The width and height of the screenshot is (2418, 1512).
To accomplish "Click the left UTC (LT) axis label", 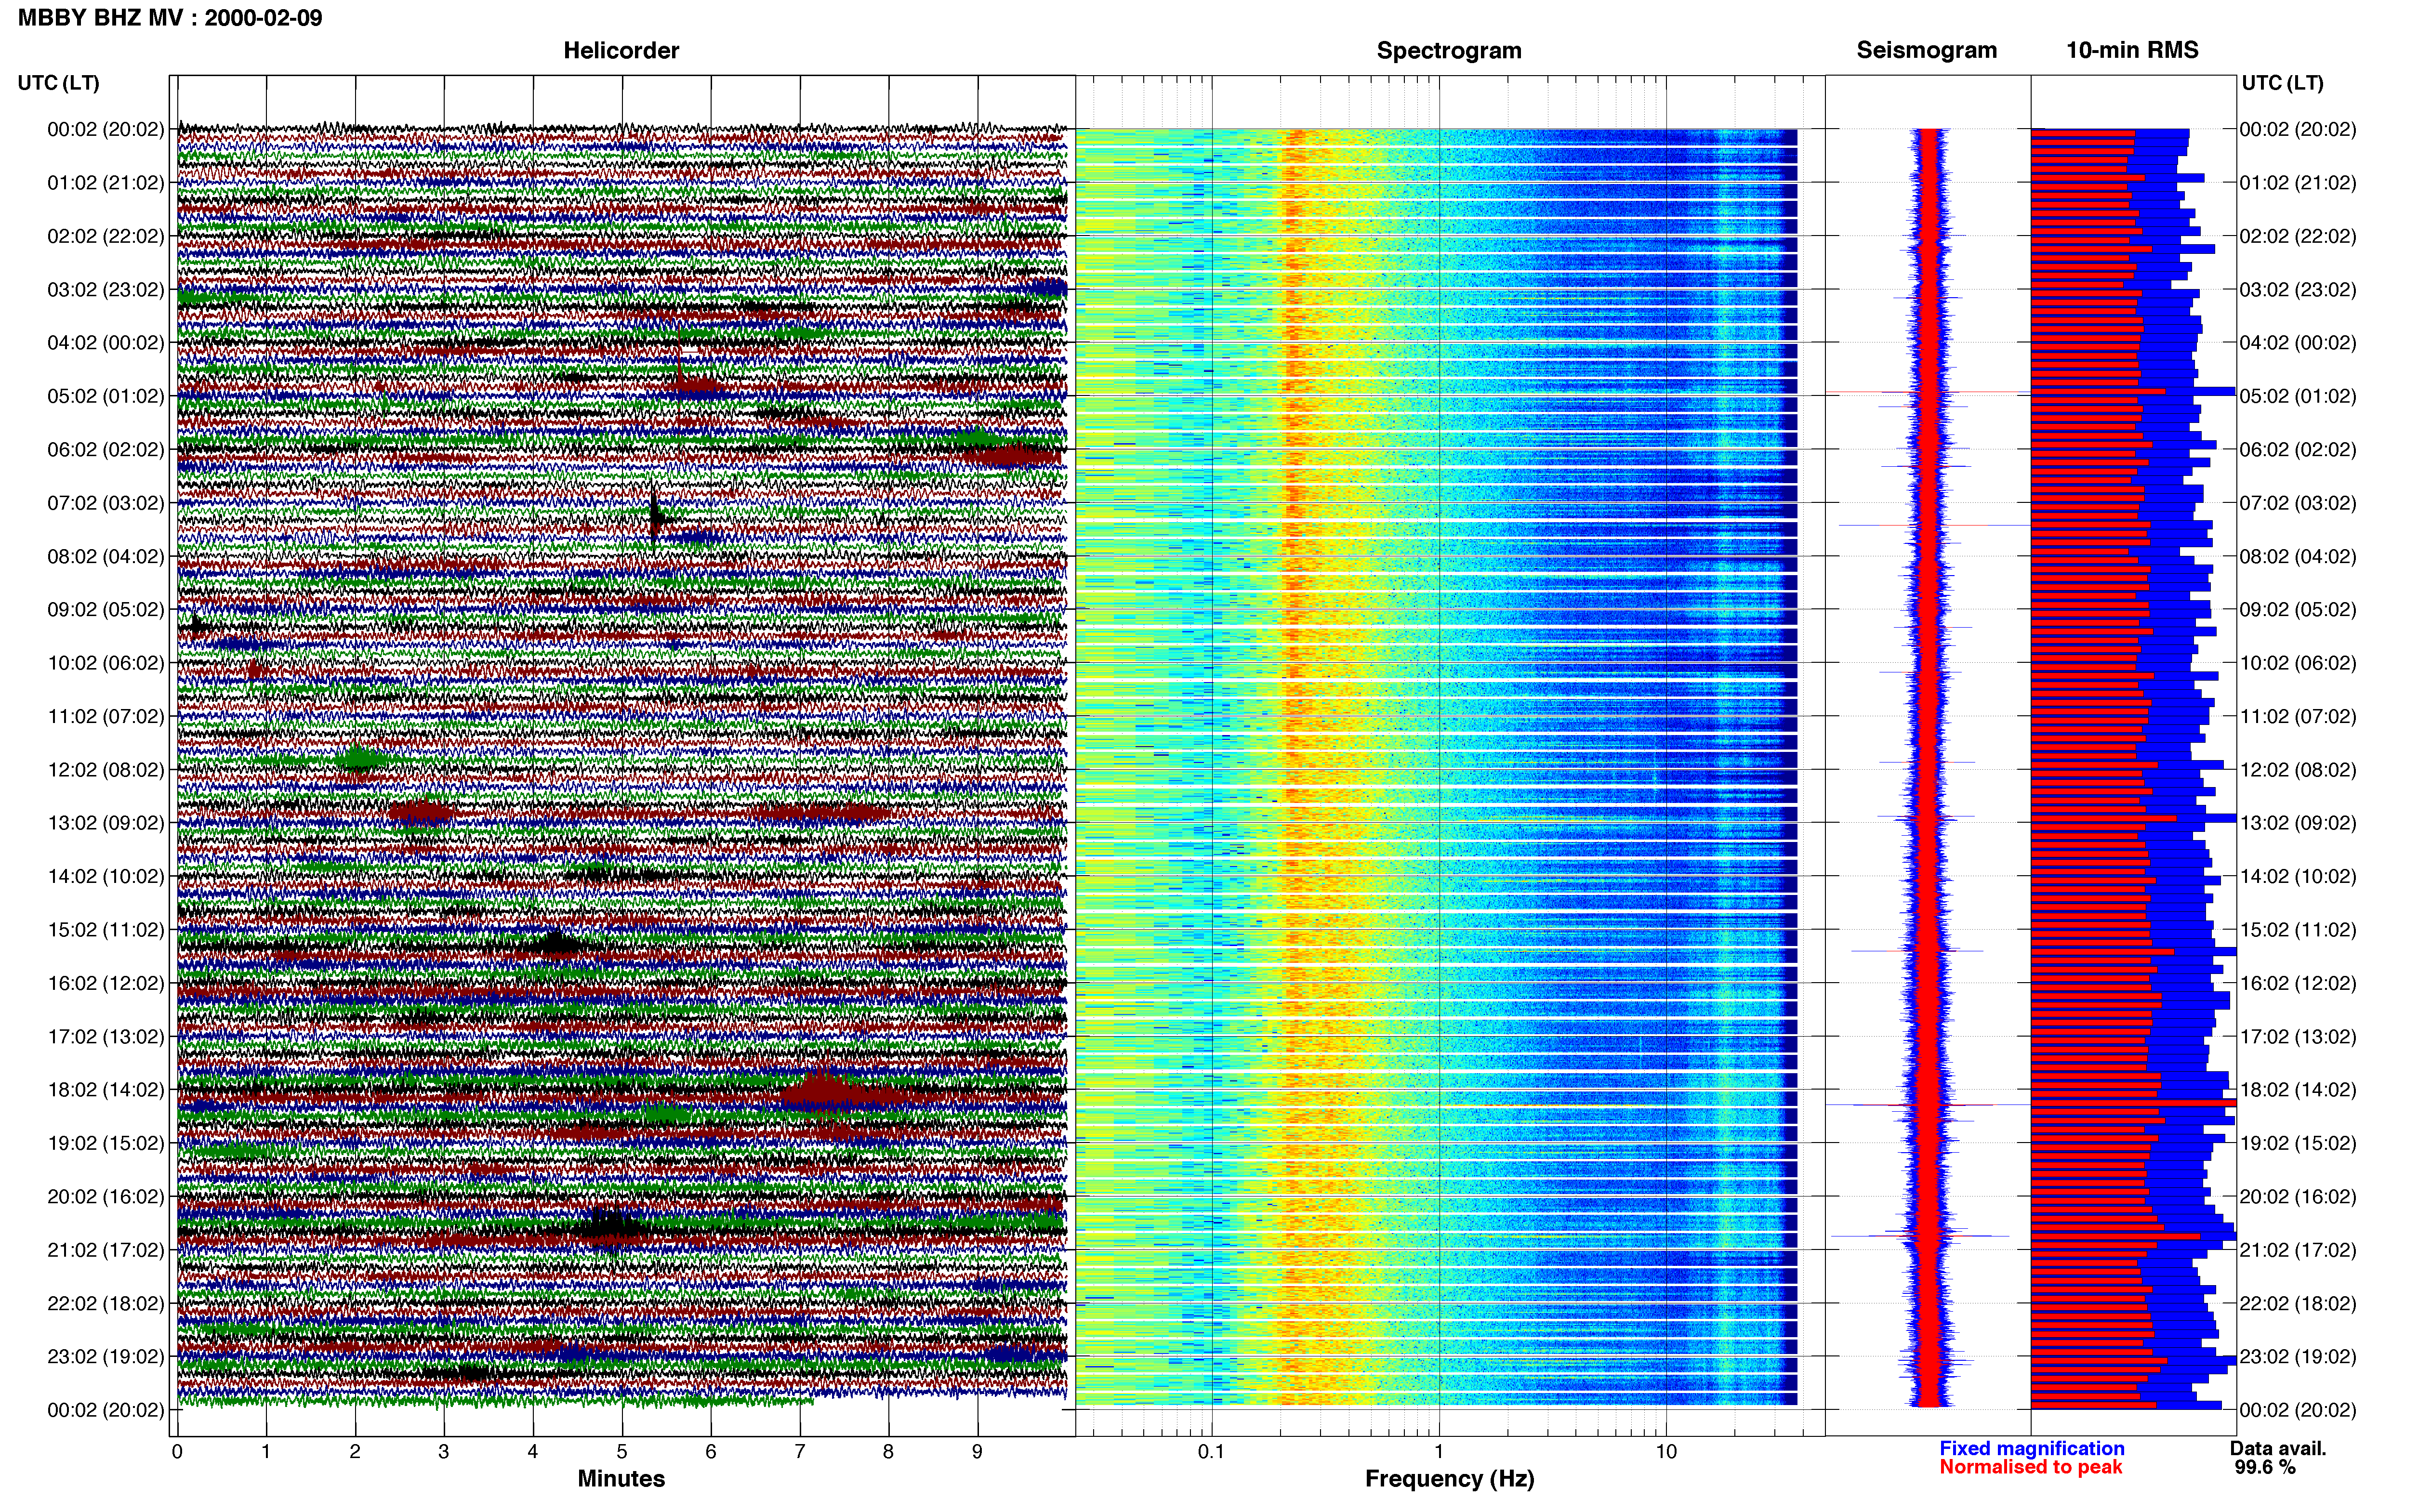I will (x=58, y=83).
